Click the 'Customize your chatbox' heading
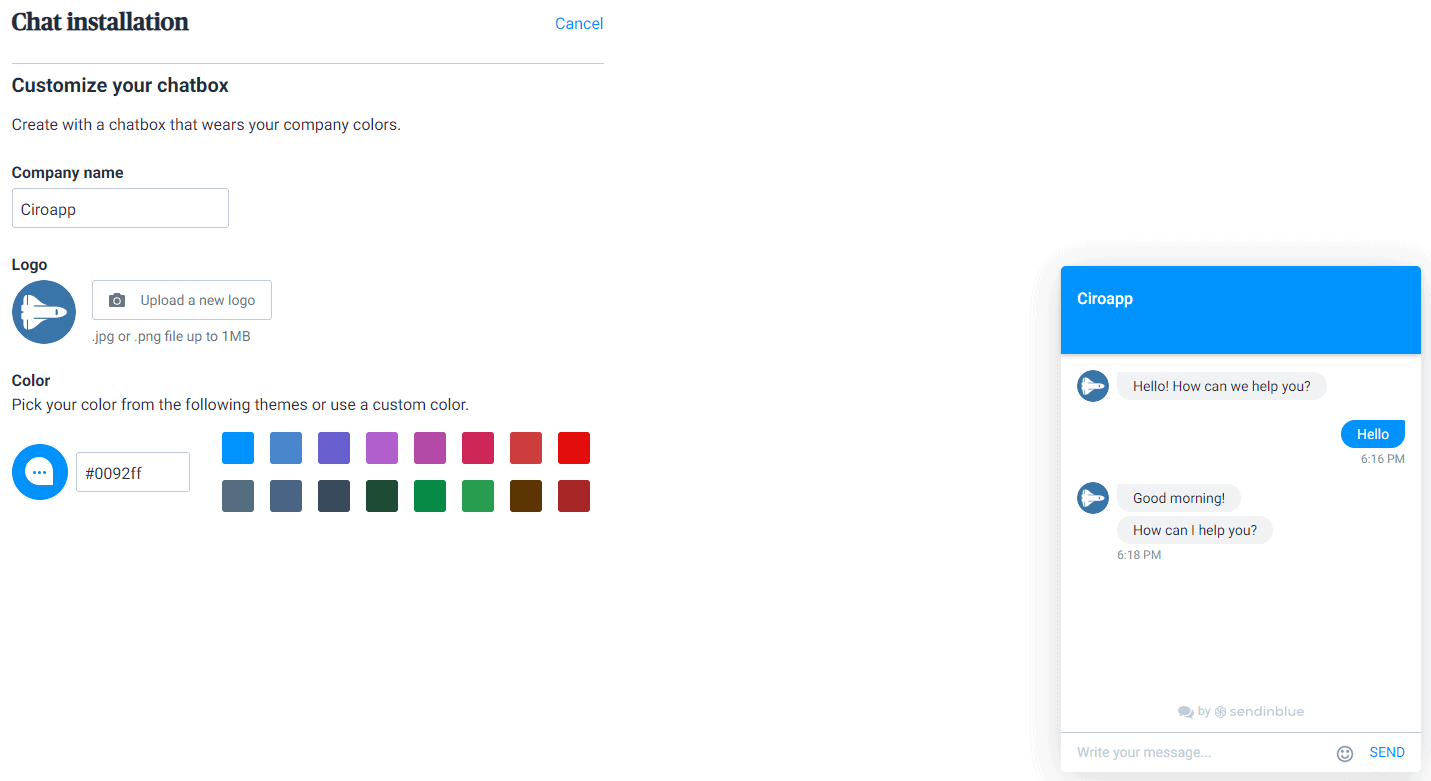Image resolution: width=1431 pixels, height=781 pixels. click(120, 86)
